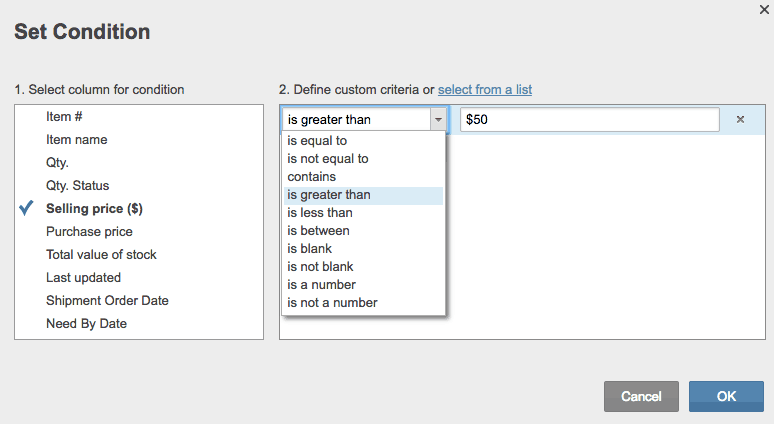Choose the 'Purchase price' column
The width and height of the screenshot is (774, 424).
(87, 232)
